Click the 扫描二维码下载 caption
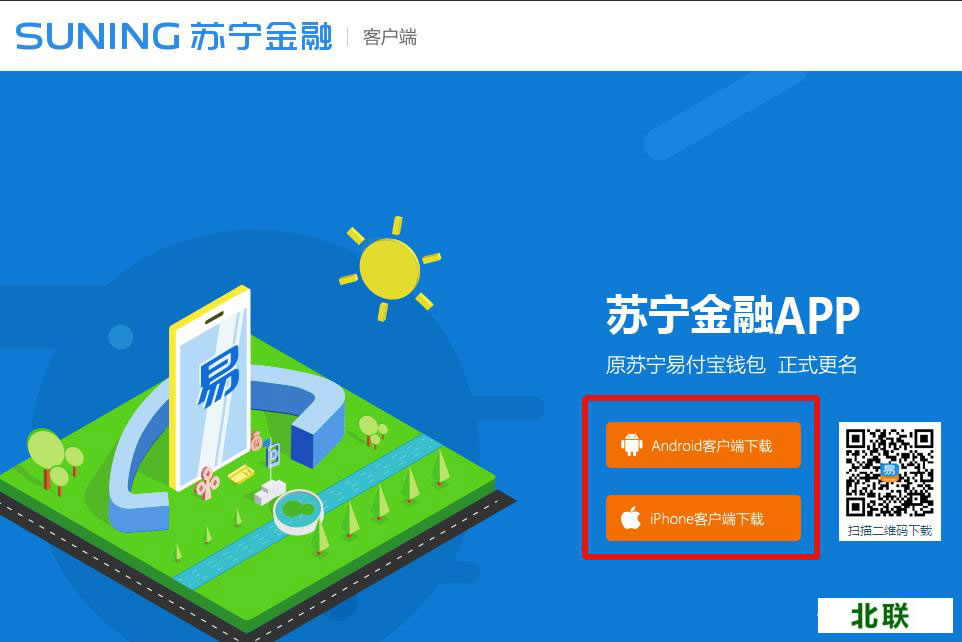Screen dimensions: 962x642 click(x=890, y=530)
